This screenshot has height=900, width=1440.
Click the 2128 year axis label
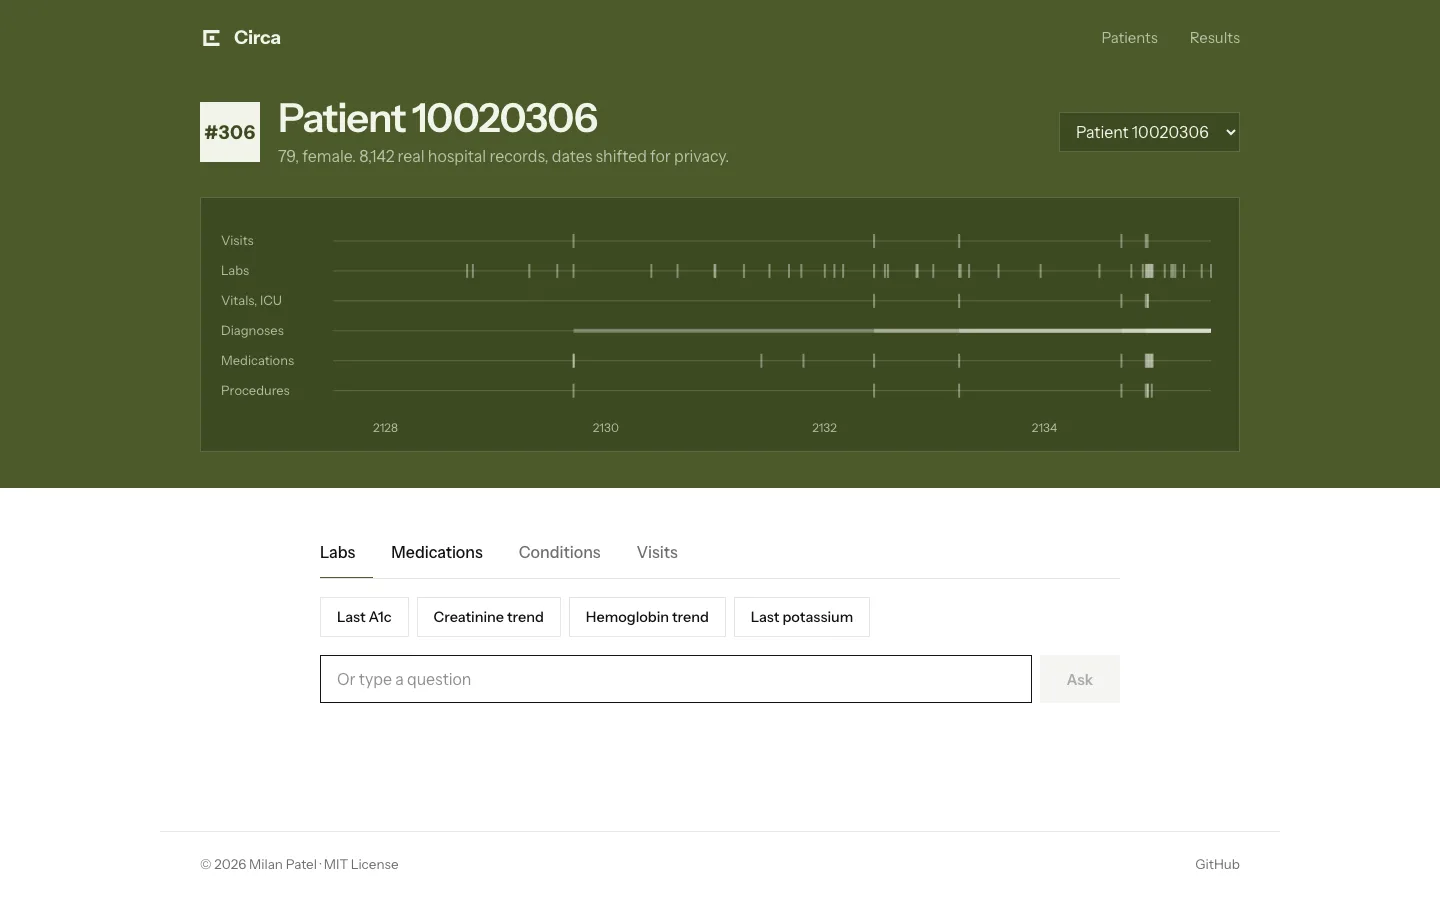point(385,427)
